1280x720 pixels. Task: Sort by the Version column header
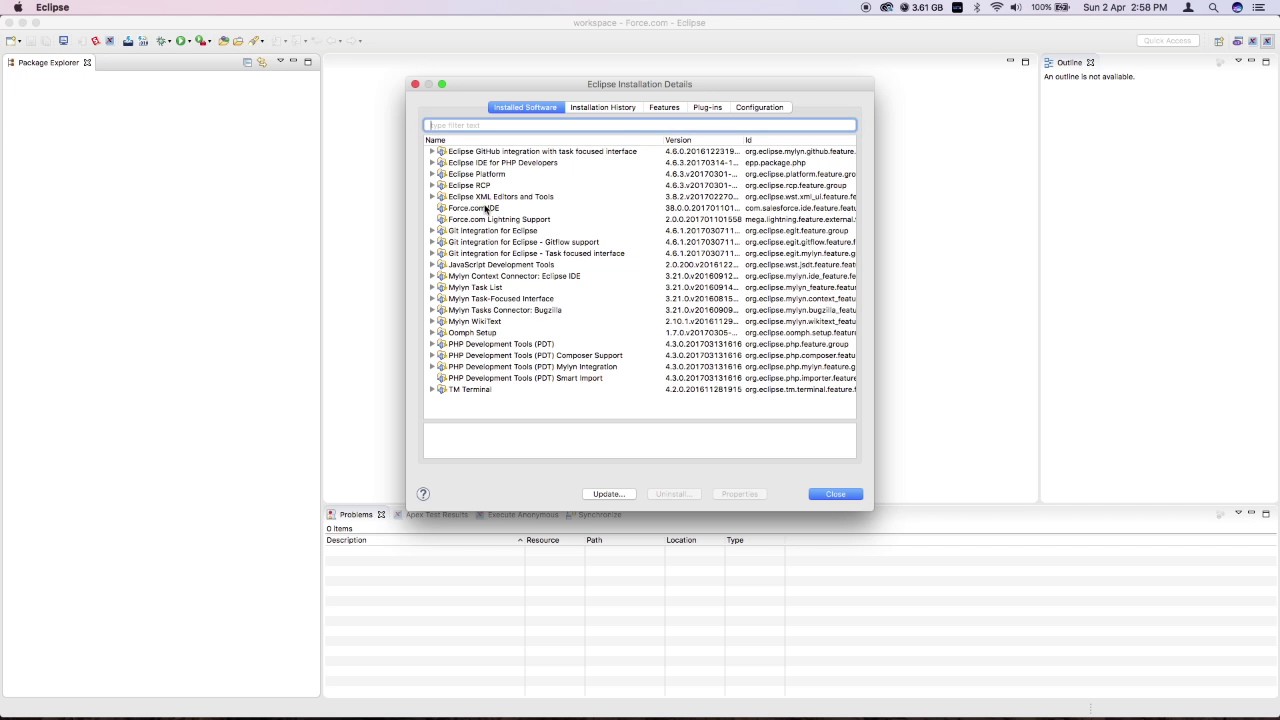click(703, 140)
